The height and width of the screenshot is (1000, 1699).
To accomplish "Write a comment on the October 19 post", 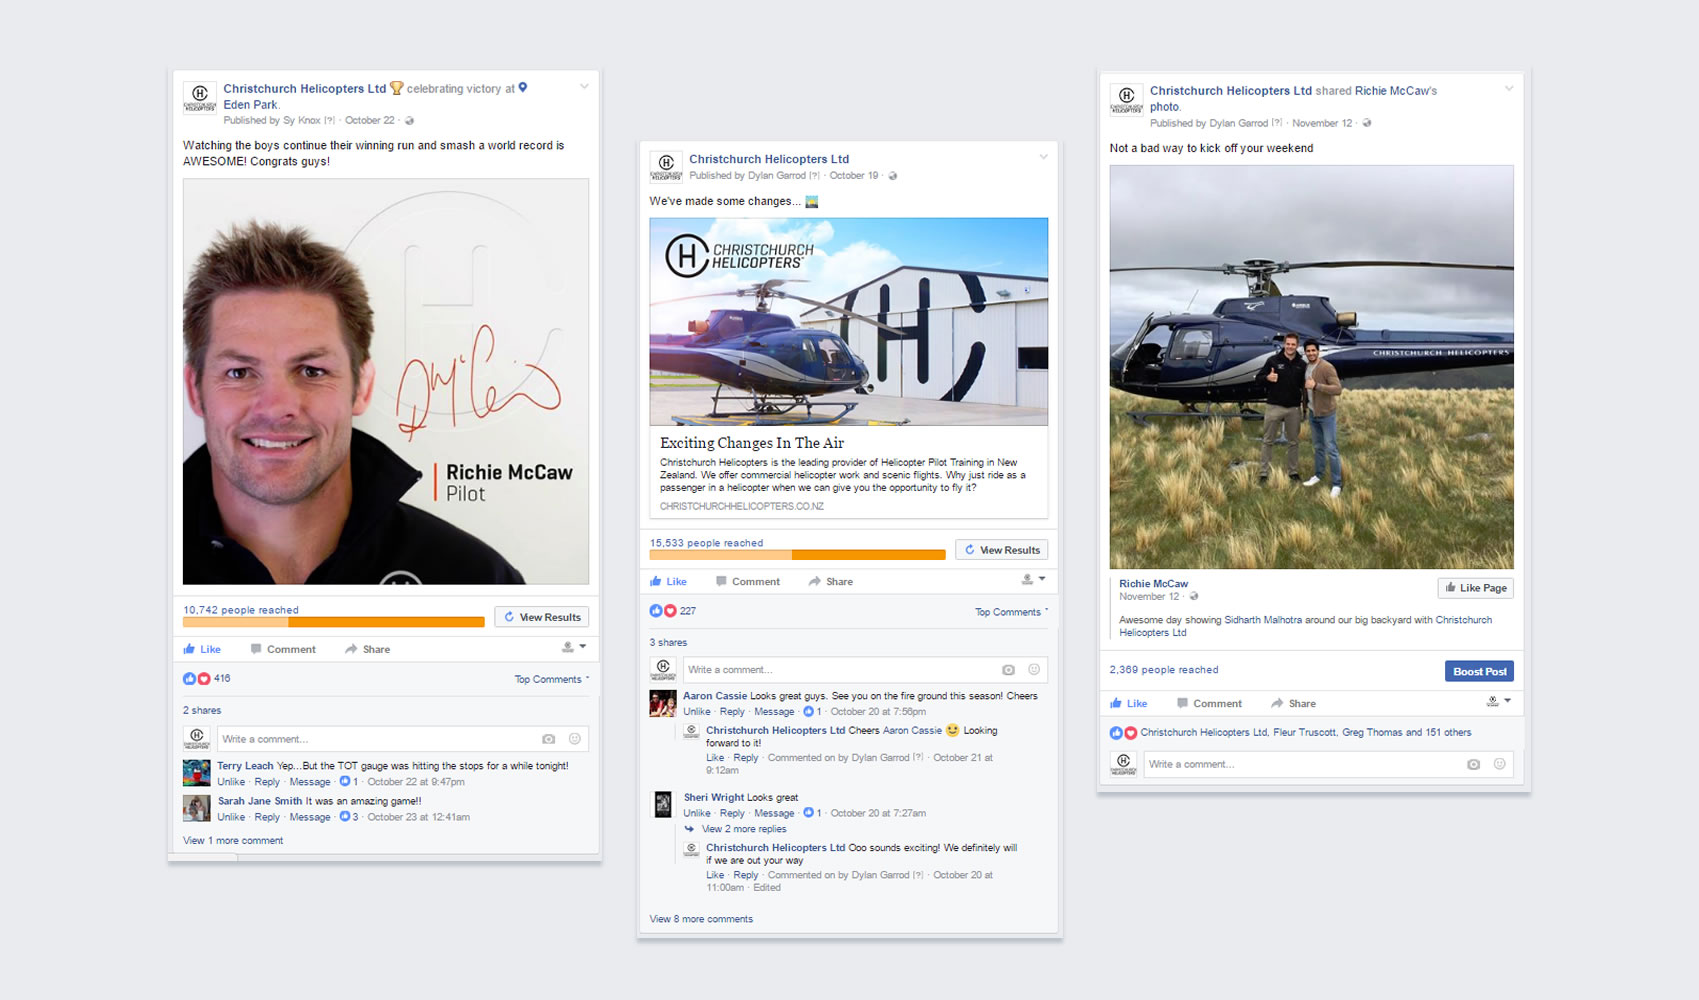I will click(865, 670).
